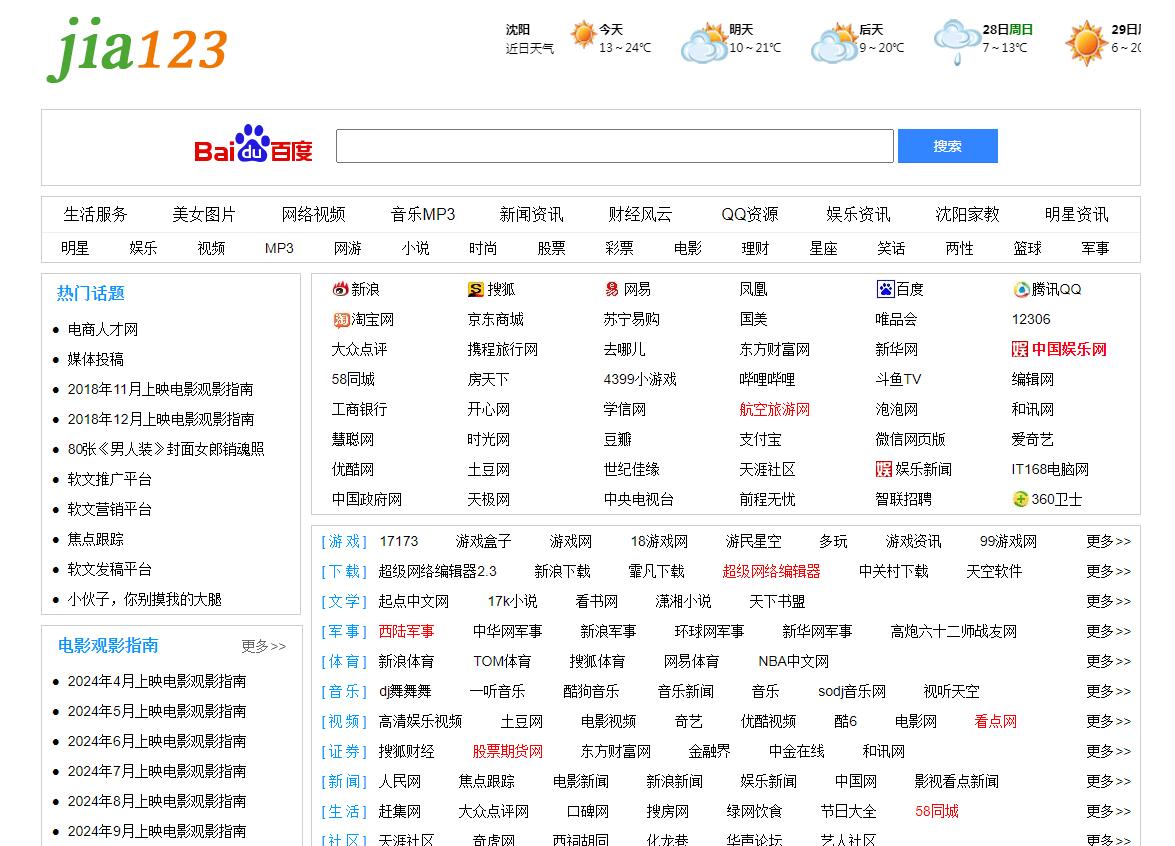Image resolution: width=1175 pixels, height=846 pixels.
Task: Select 星座 in the secondary nav row
Action: pyautogui.click(x=824, y=248)
